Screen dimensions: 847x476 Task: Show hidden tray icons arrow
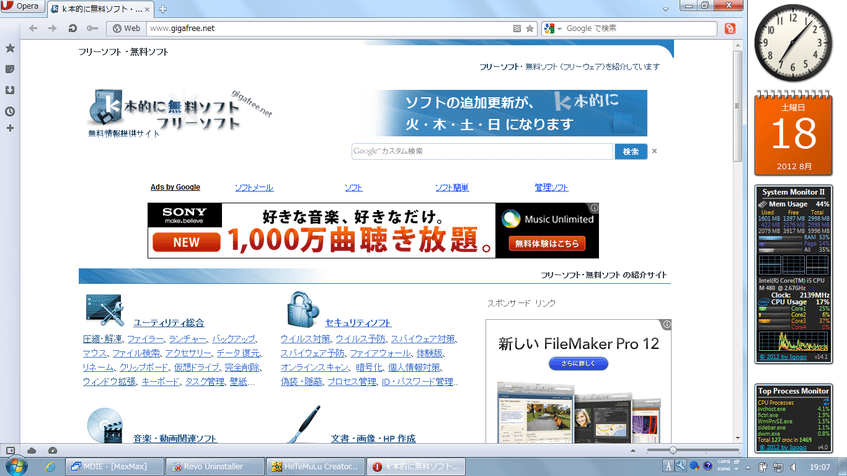(748, 467)
